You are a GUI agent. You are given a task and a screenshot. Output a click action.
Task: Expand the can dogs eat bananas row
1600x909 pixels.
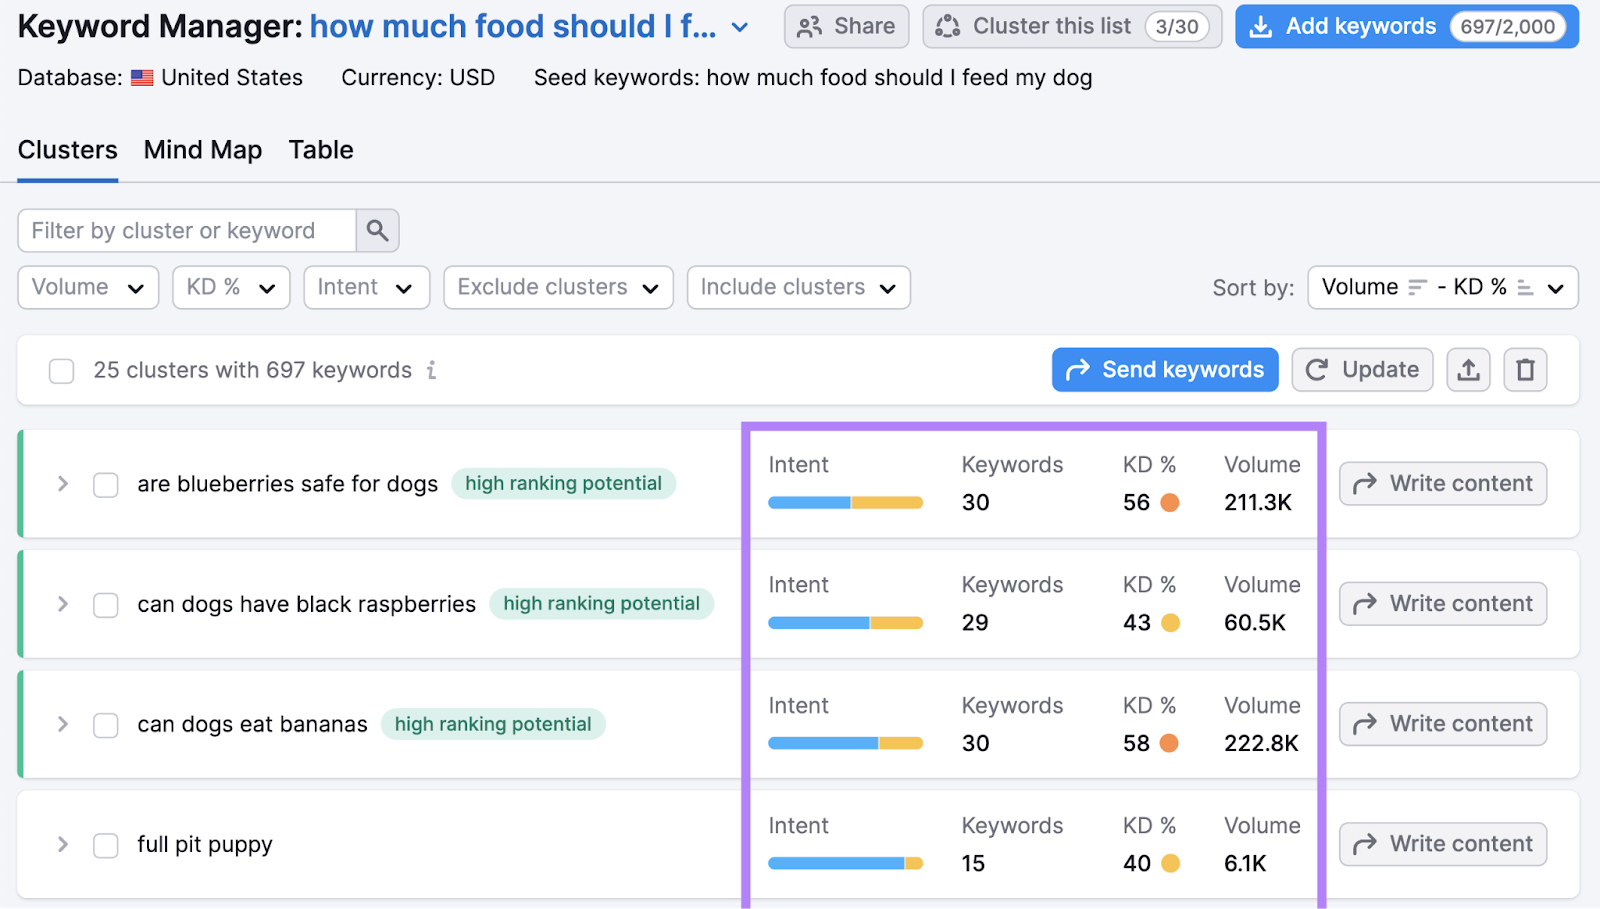(x=63, y=724)
